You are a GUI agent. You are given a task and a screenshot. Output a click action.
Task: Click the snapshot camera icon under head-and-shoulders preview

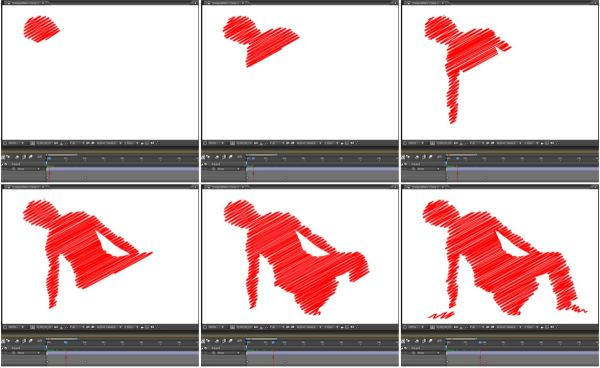coord(256,143)
